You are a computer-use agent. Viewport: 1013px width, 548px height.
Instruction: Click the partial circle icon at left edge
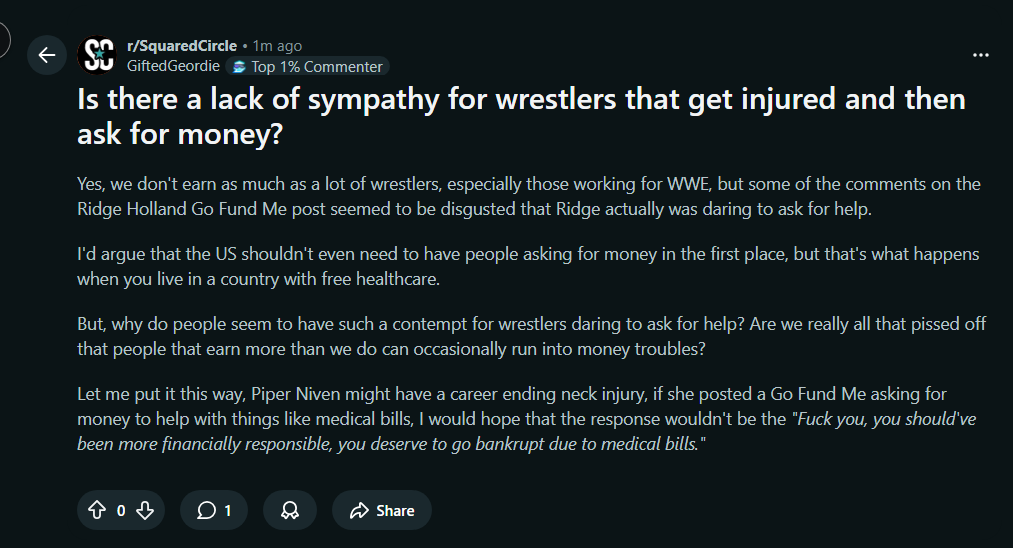(4, 40)
